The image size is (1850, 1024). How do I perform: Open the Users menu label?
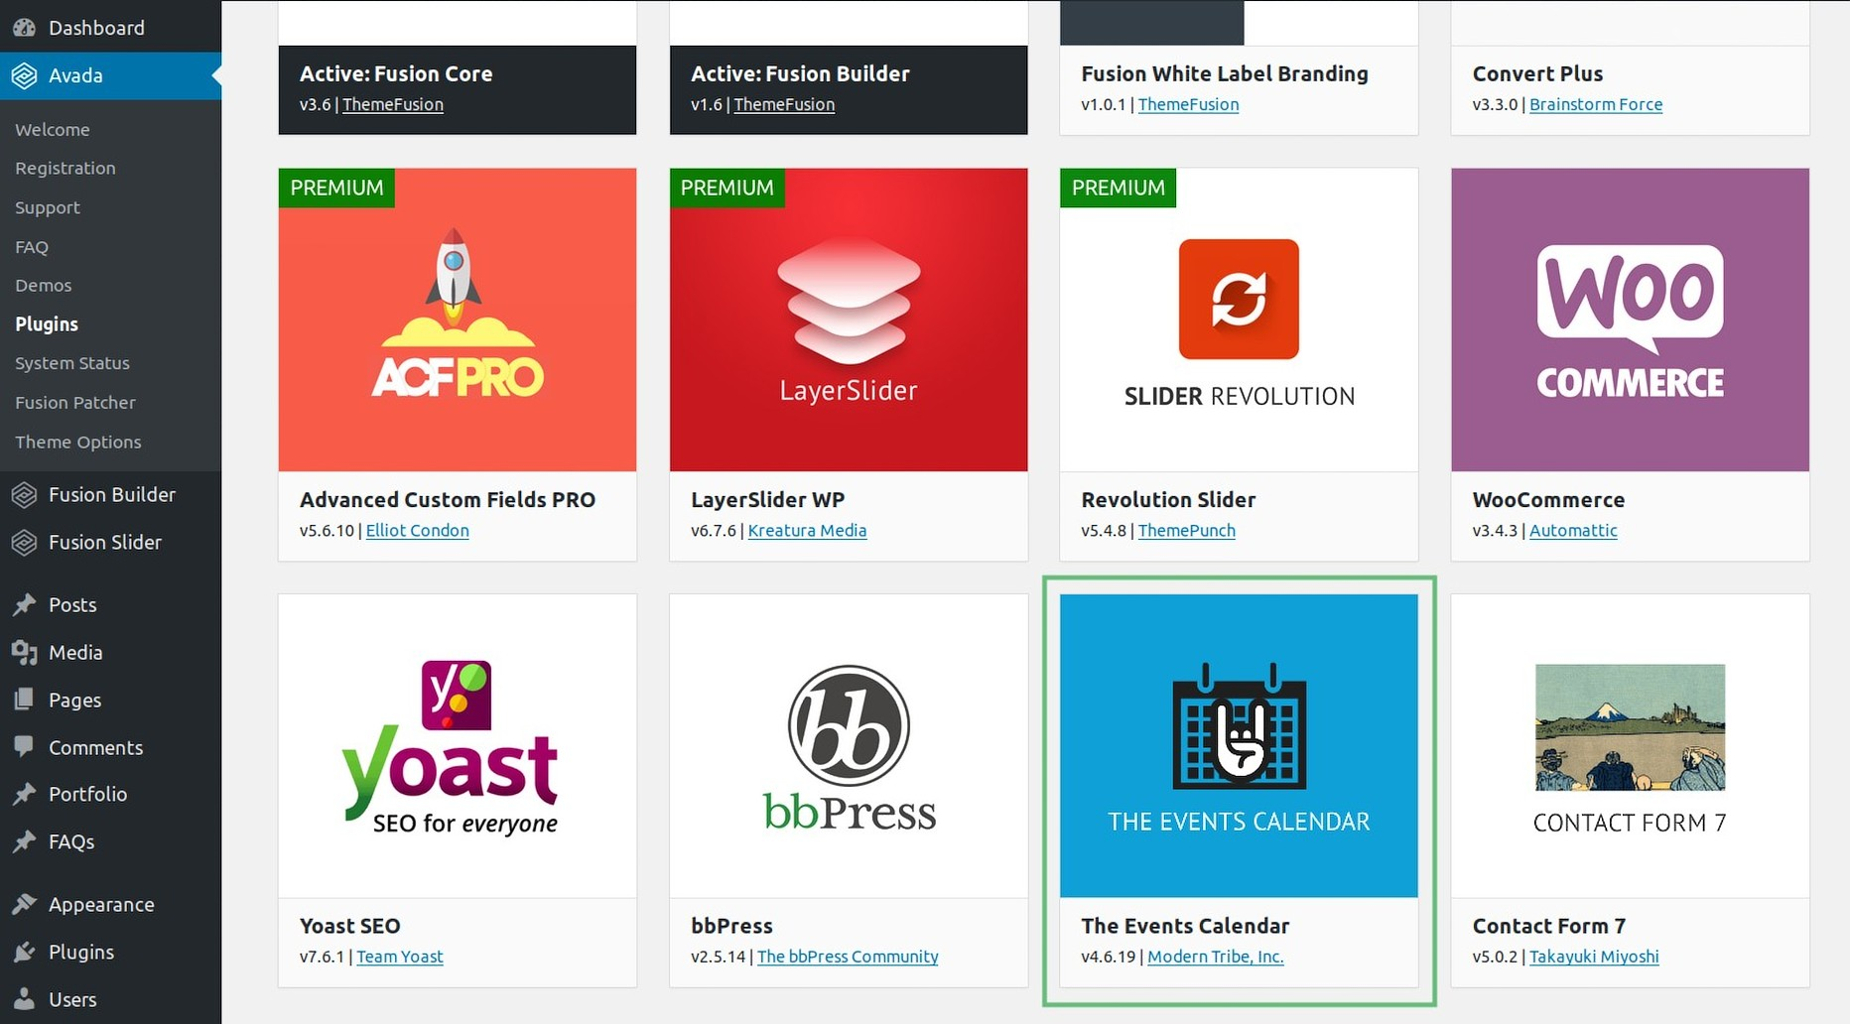(x=73, y=999)
